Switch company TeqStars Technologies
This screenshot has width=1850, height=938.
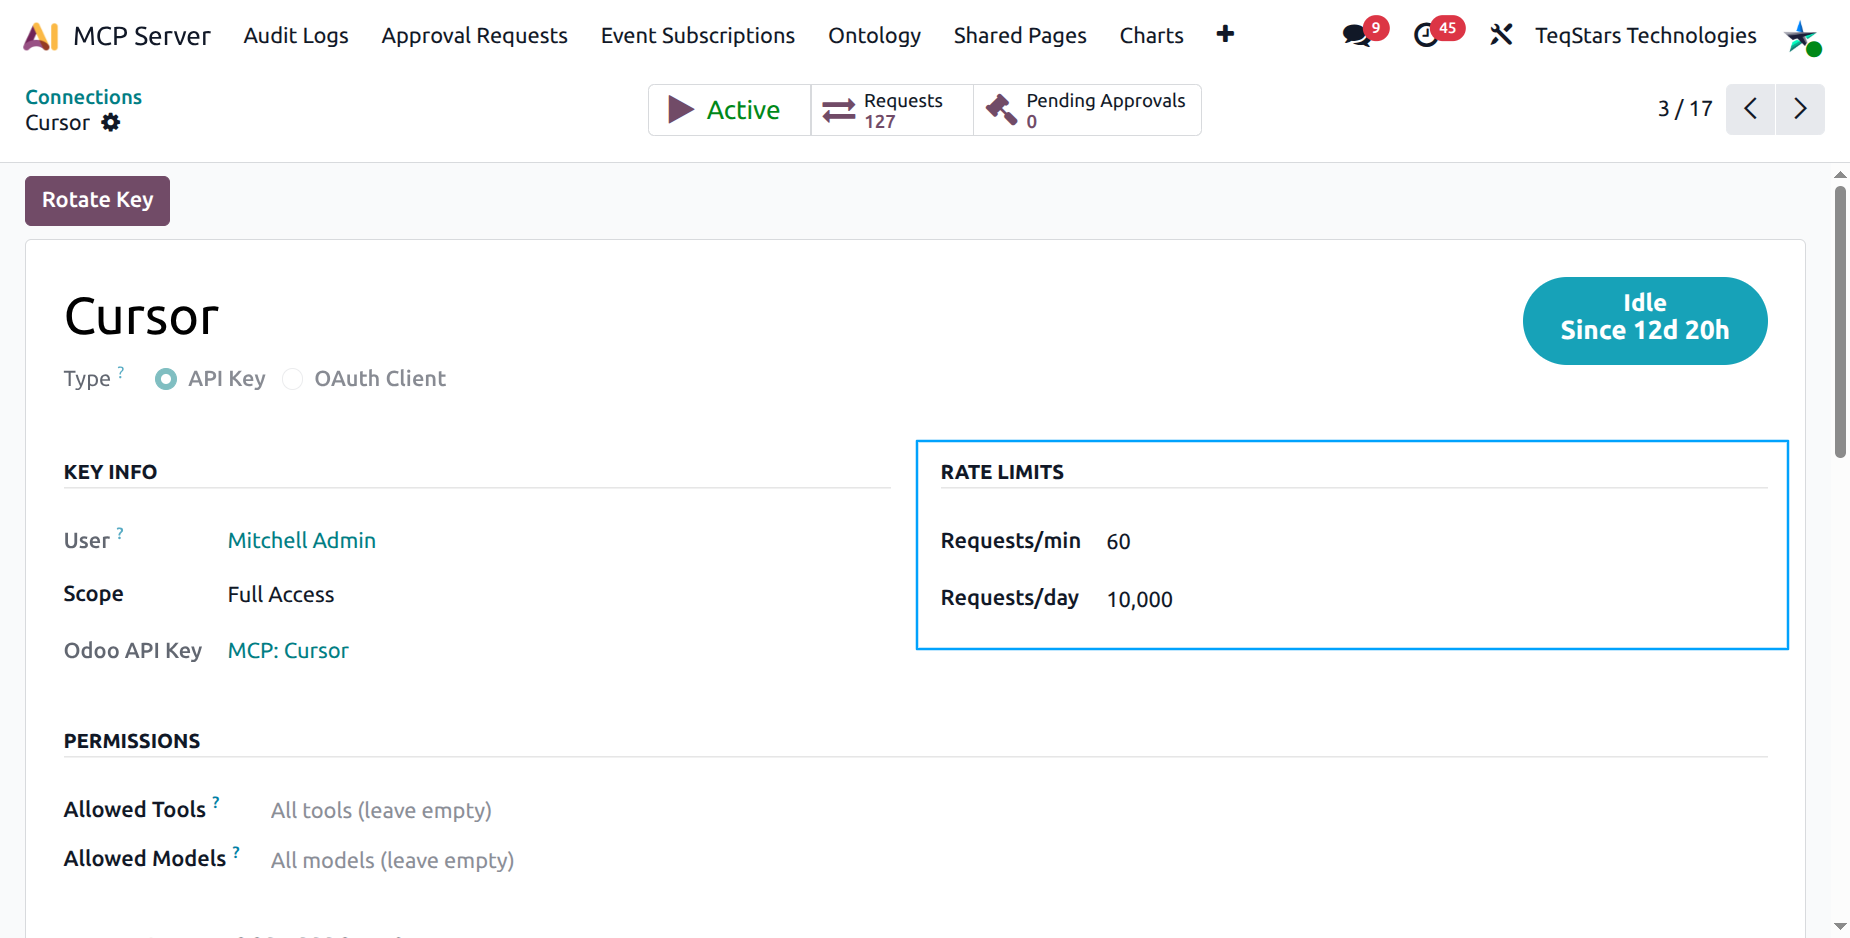click(1646, 36)
